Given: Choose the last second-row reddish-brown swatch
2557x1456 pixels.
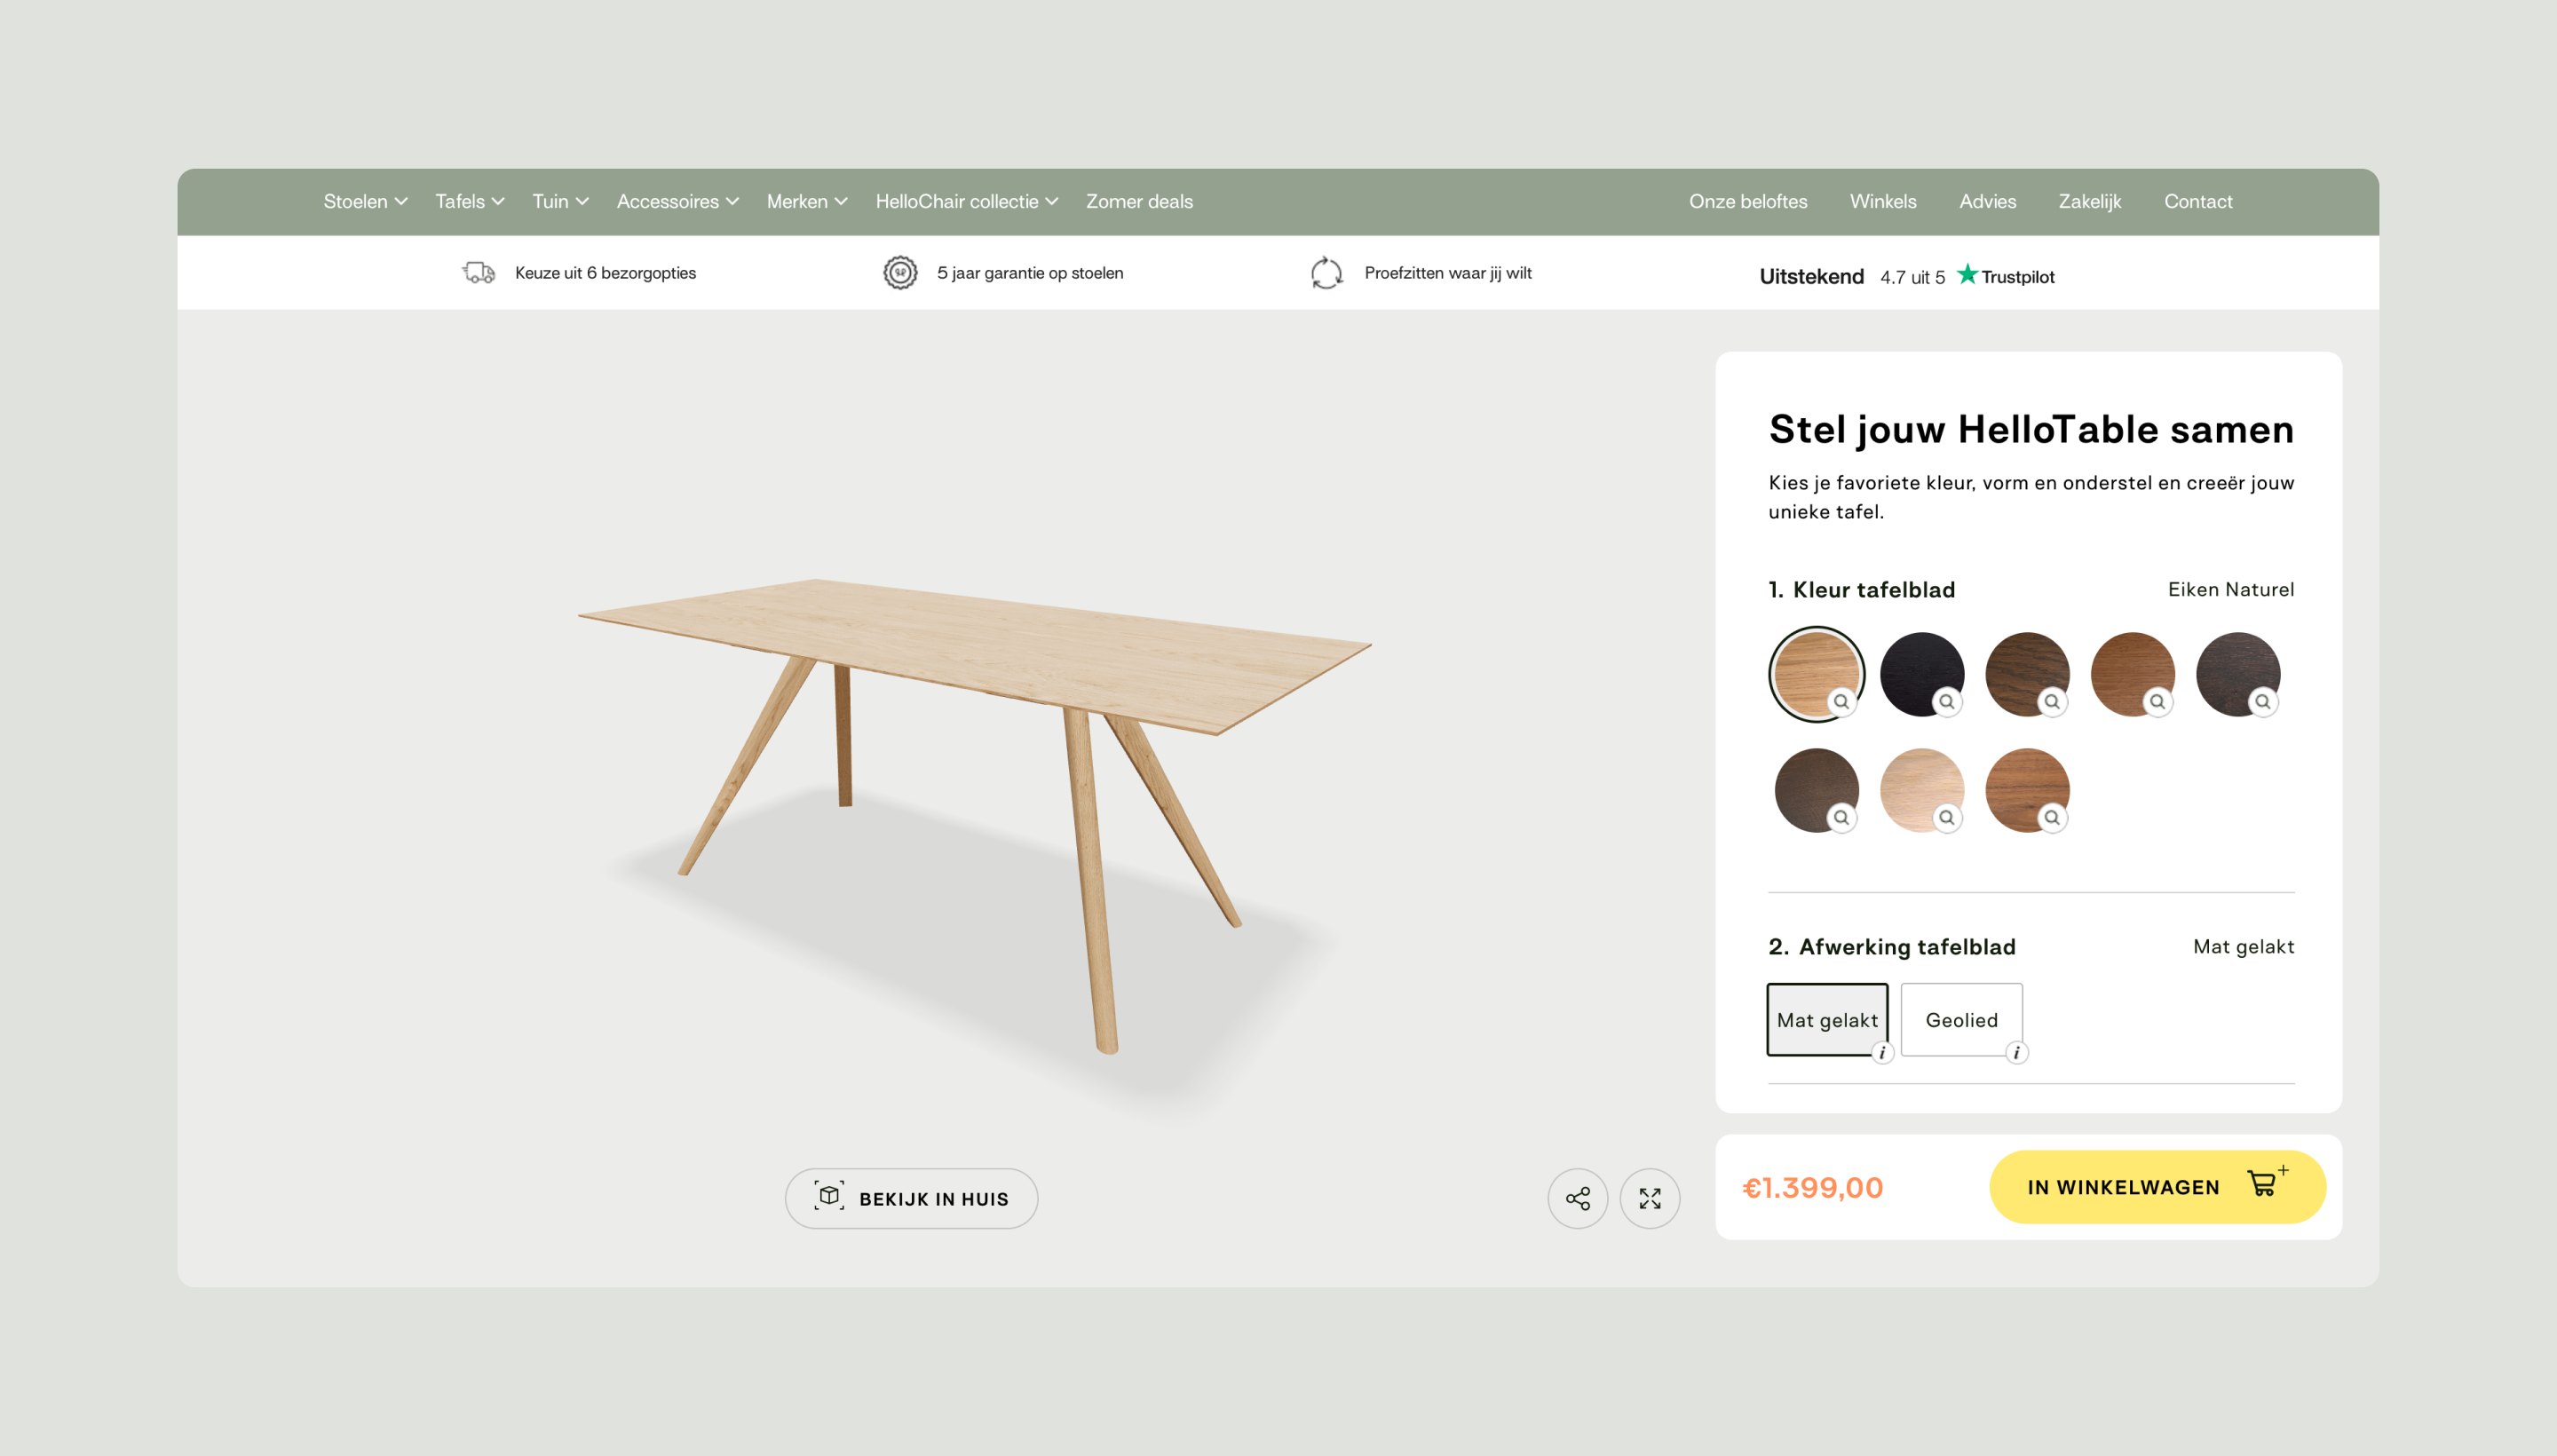Looking at the screenshot, I should 2026,789.
